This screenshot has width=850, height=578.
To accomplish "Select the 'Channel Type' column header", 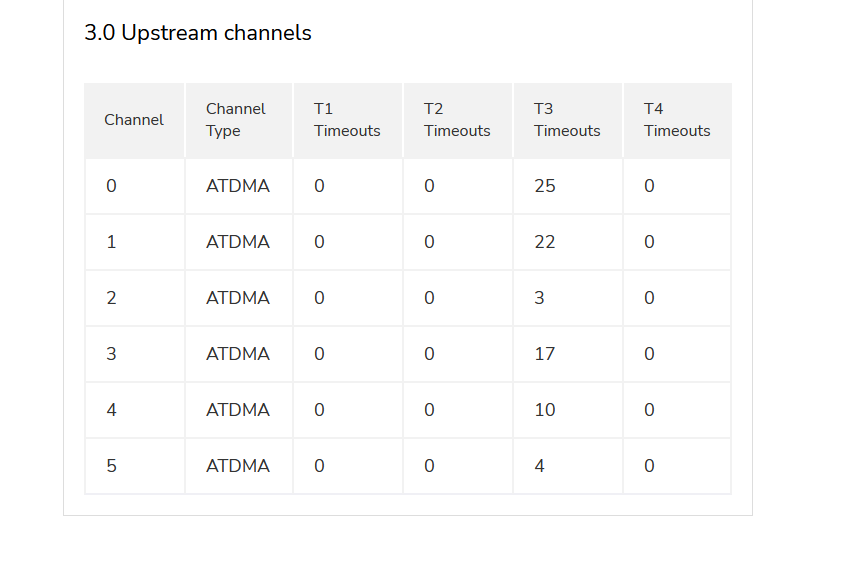I will point(236,120).
